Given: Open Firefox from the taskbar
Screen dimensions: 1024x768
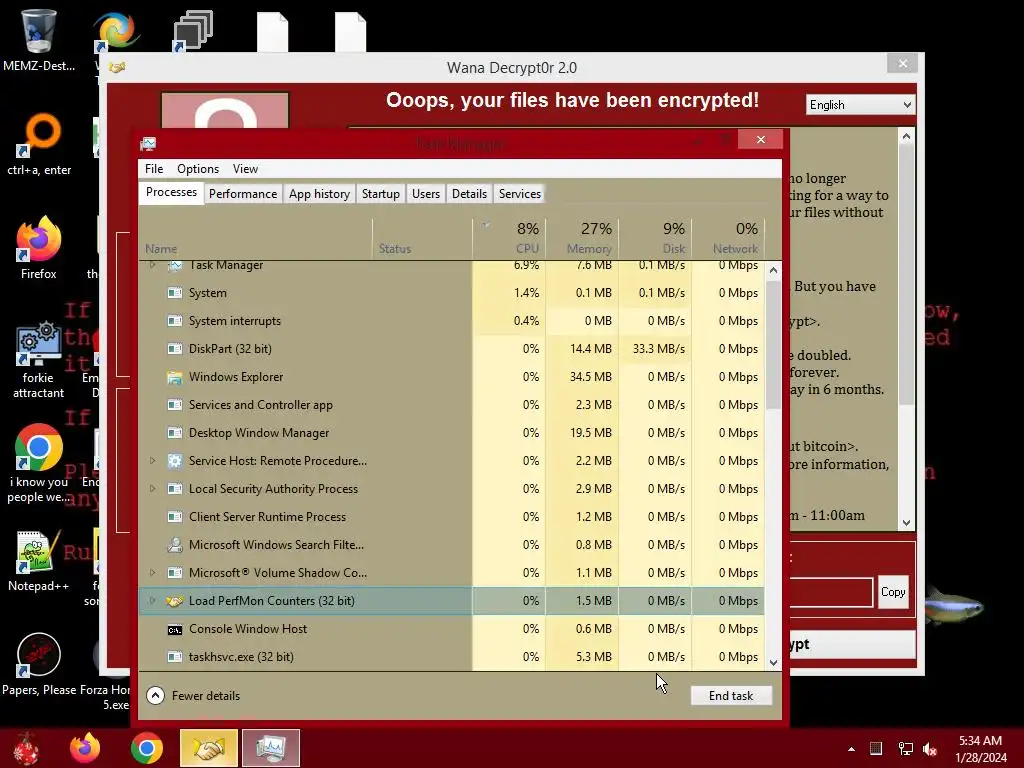Looking at the screenshot, I should coord(85,748).
